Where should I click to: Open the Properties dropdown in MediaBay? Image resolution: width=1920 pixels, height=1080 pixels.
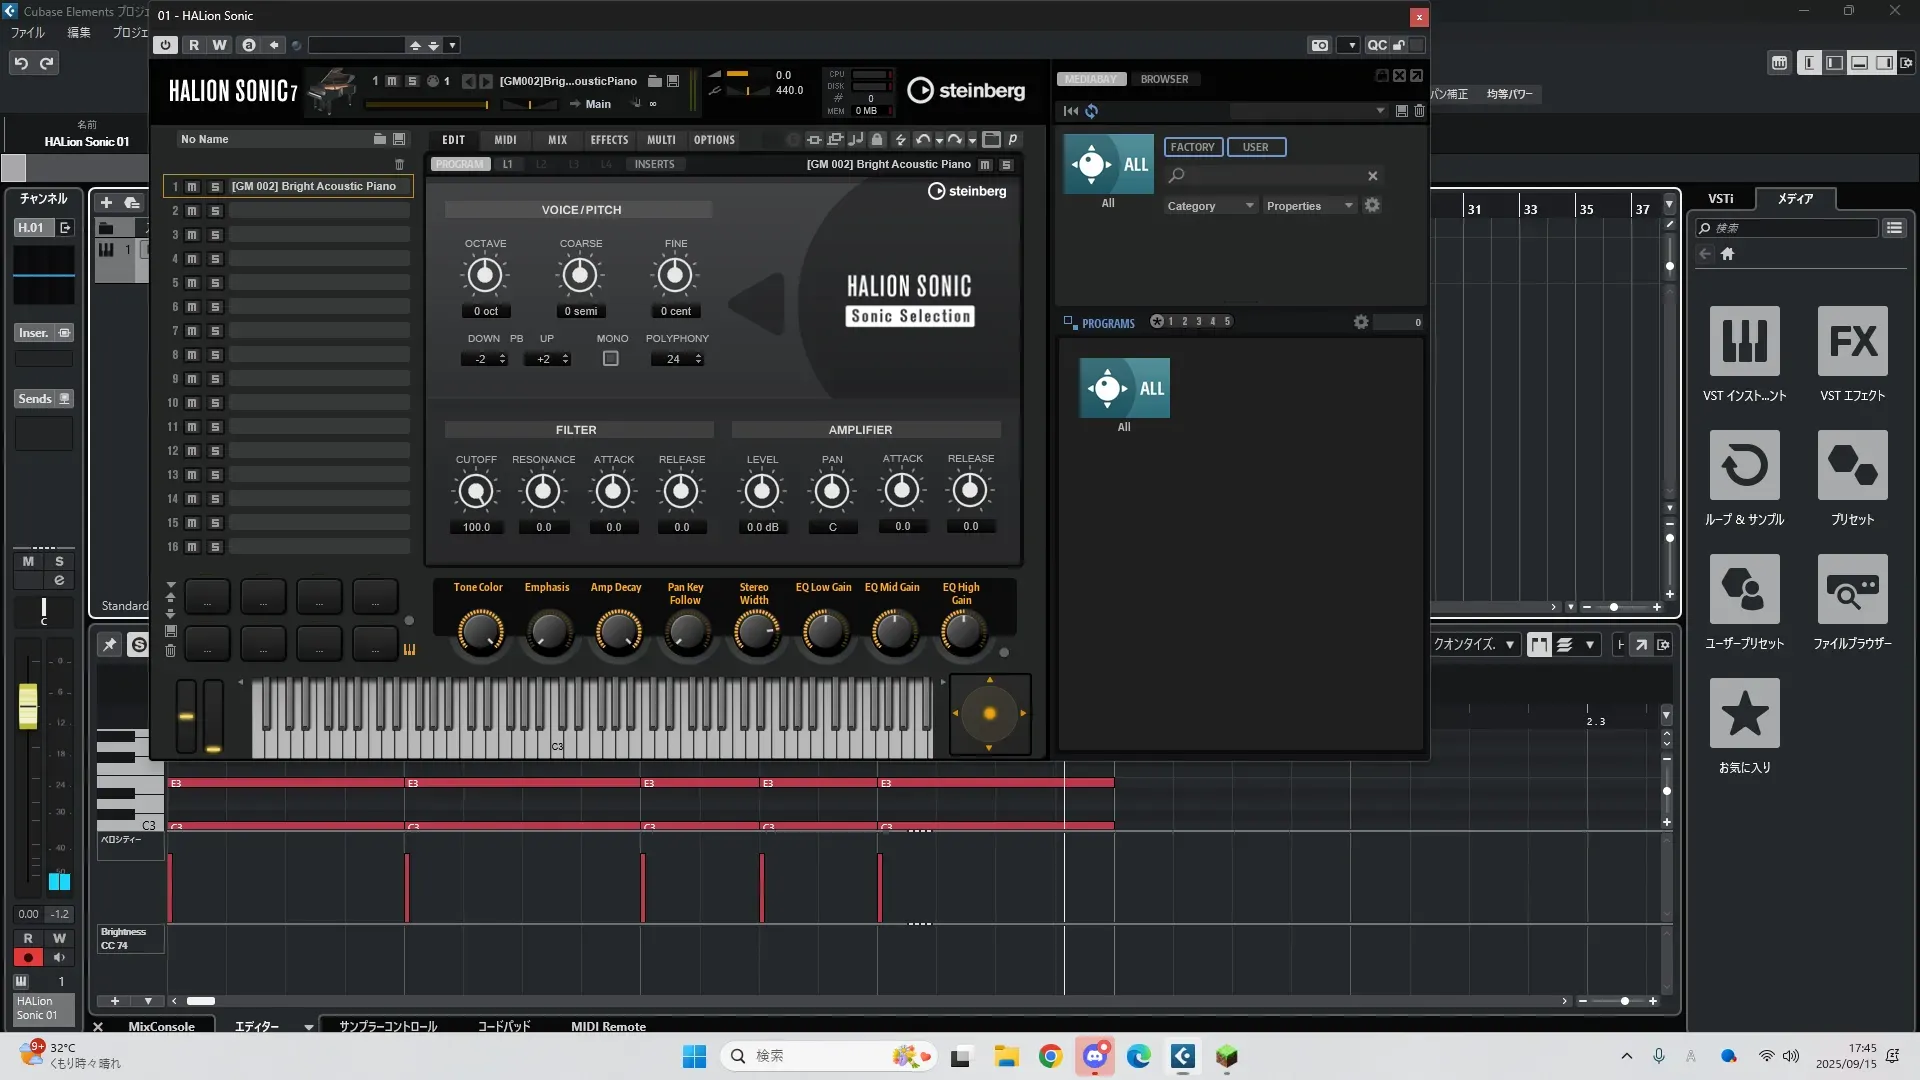pos(1309,206)
